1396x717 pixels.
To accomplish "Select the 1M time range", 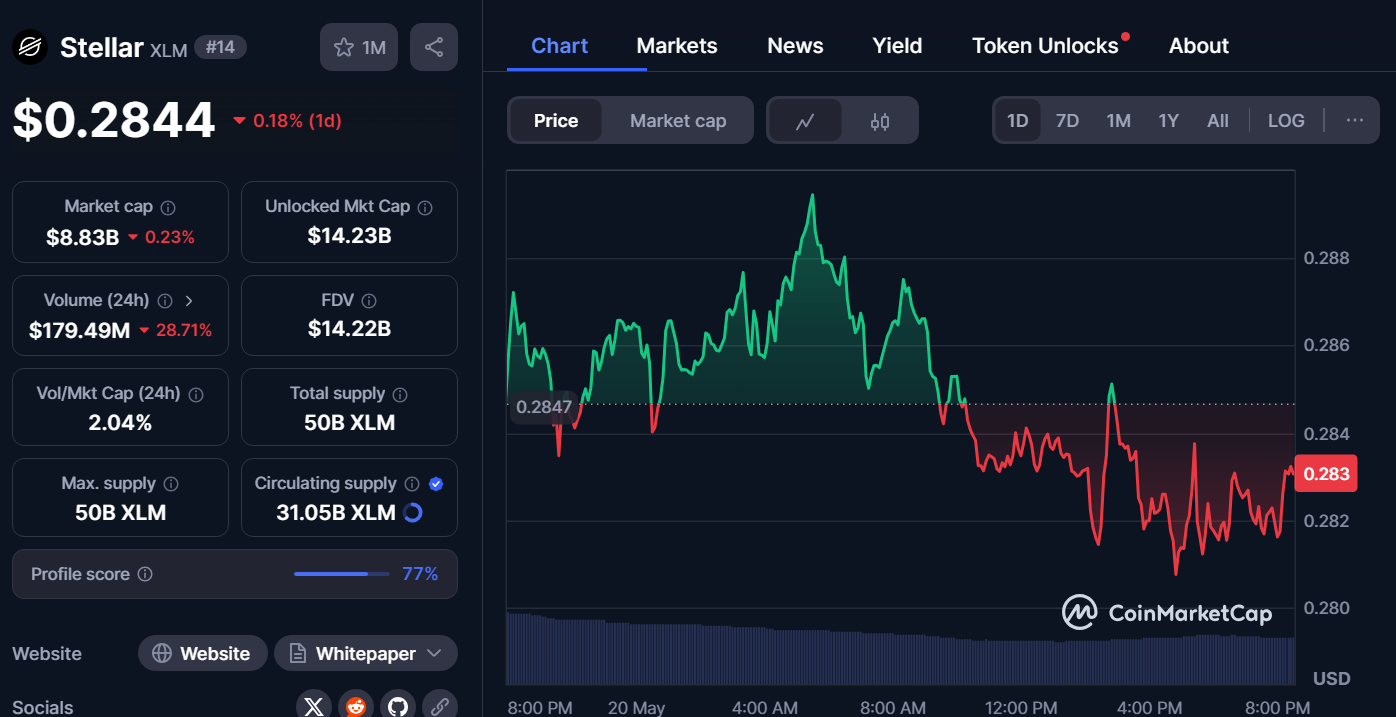I will [1118, 121].
